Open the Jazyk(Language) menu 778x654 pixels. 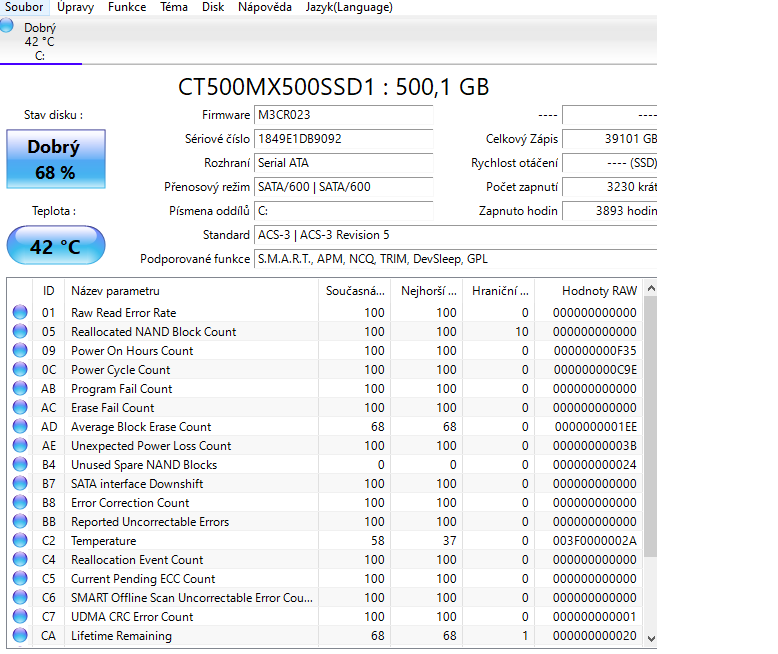tap(349, 7)
